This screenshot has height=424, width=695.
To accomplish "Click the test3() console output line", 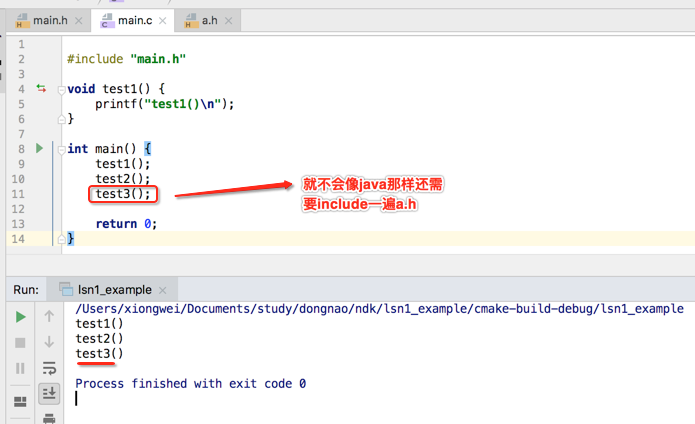I will [99, 354].
